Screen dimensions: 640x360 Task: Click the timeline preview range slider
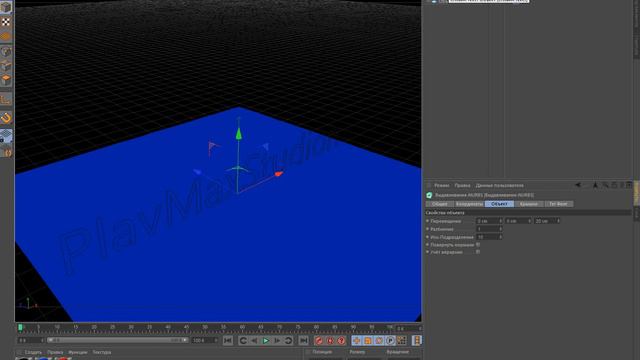click(x=118, y=340)
